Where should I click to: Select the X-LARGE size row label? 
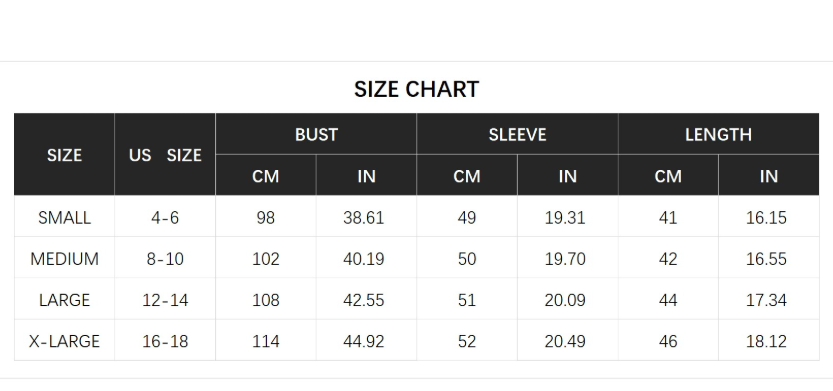pos(64,341)
